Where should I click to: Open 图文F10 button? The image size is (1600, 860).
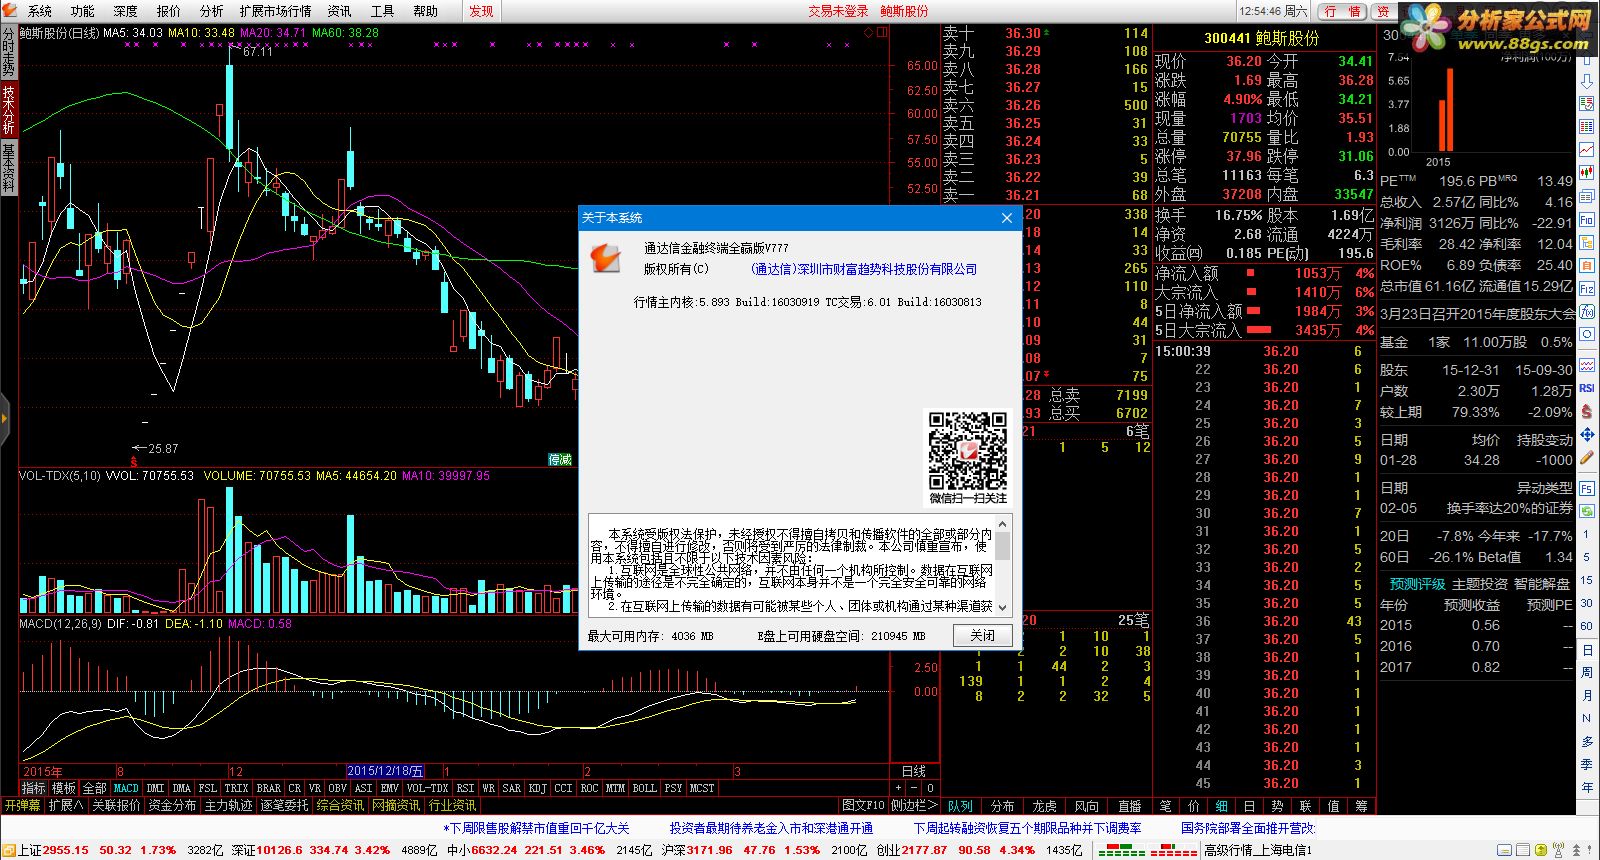(x=863, y=805)
